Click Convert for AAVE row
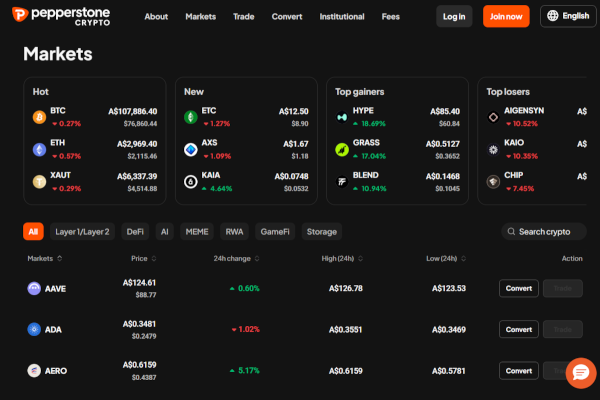The width and height of the screenshot is (600, 400). tap(519, 288)
